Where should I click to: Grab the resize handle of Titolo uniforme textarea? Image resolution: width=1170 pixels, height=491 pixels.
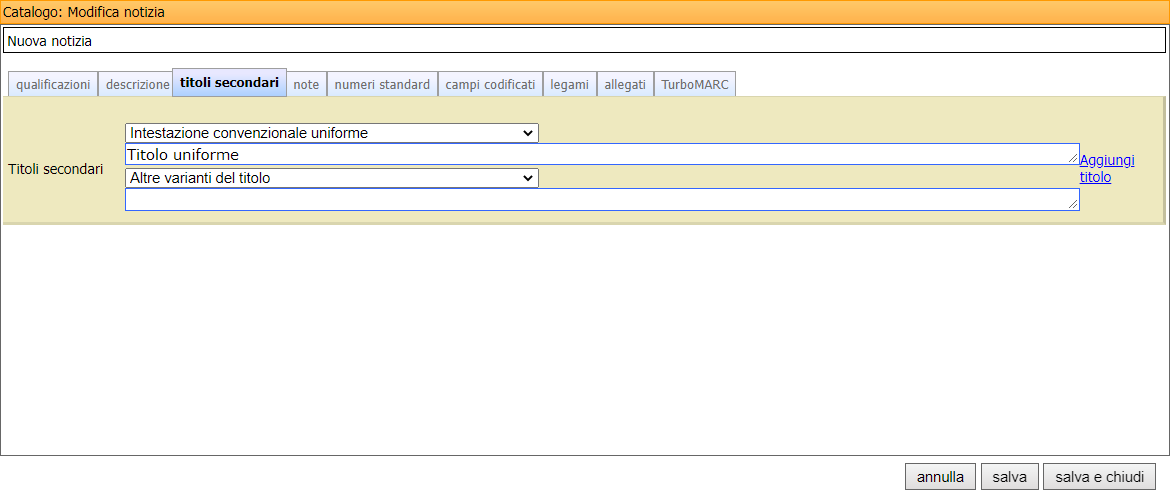(1073, 159)
